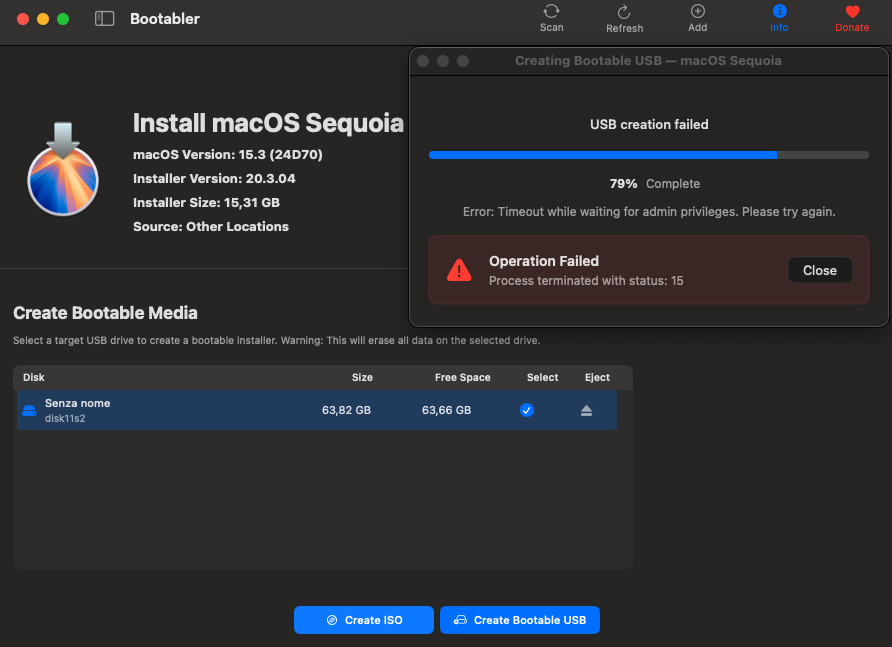
Task: Click the Install macOS Sequoia heading
Action: (268, 123)
